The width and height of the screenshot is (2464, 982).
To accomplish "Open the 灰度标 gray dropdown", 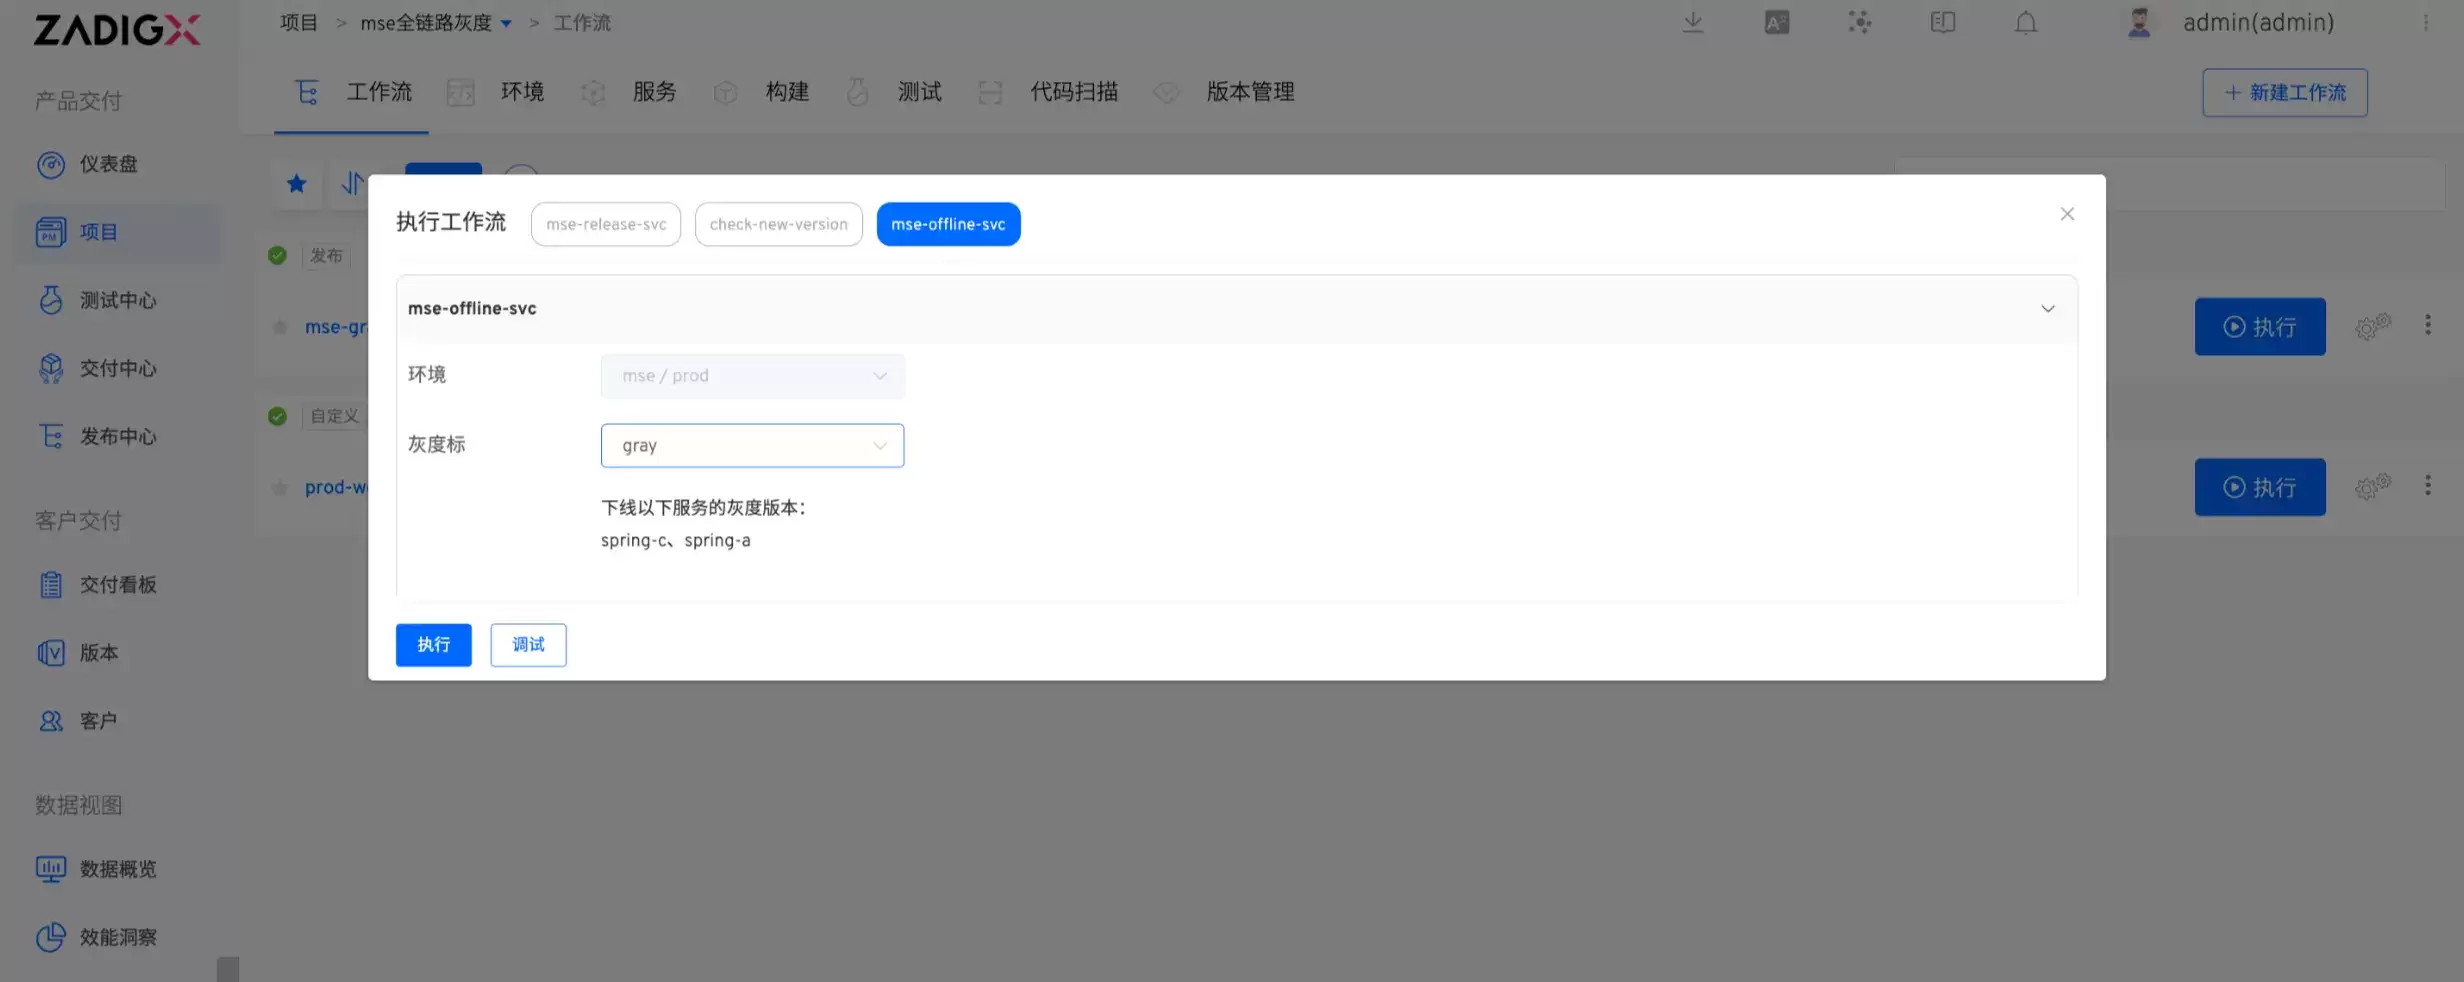I will tap(752, 445).
